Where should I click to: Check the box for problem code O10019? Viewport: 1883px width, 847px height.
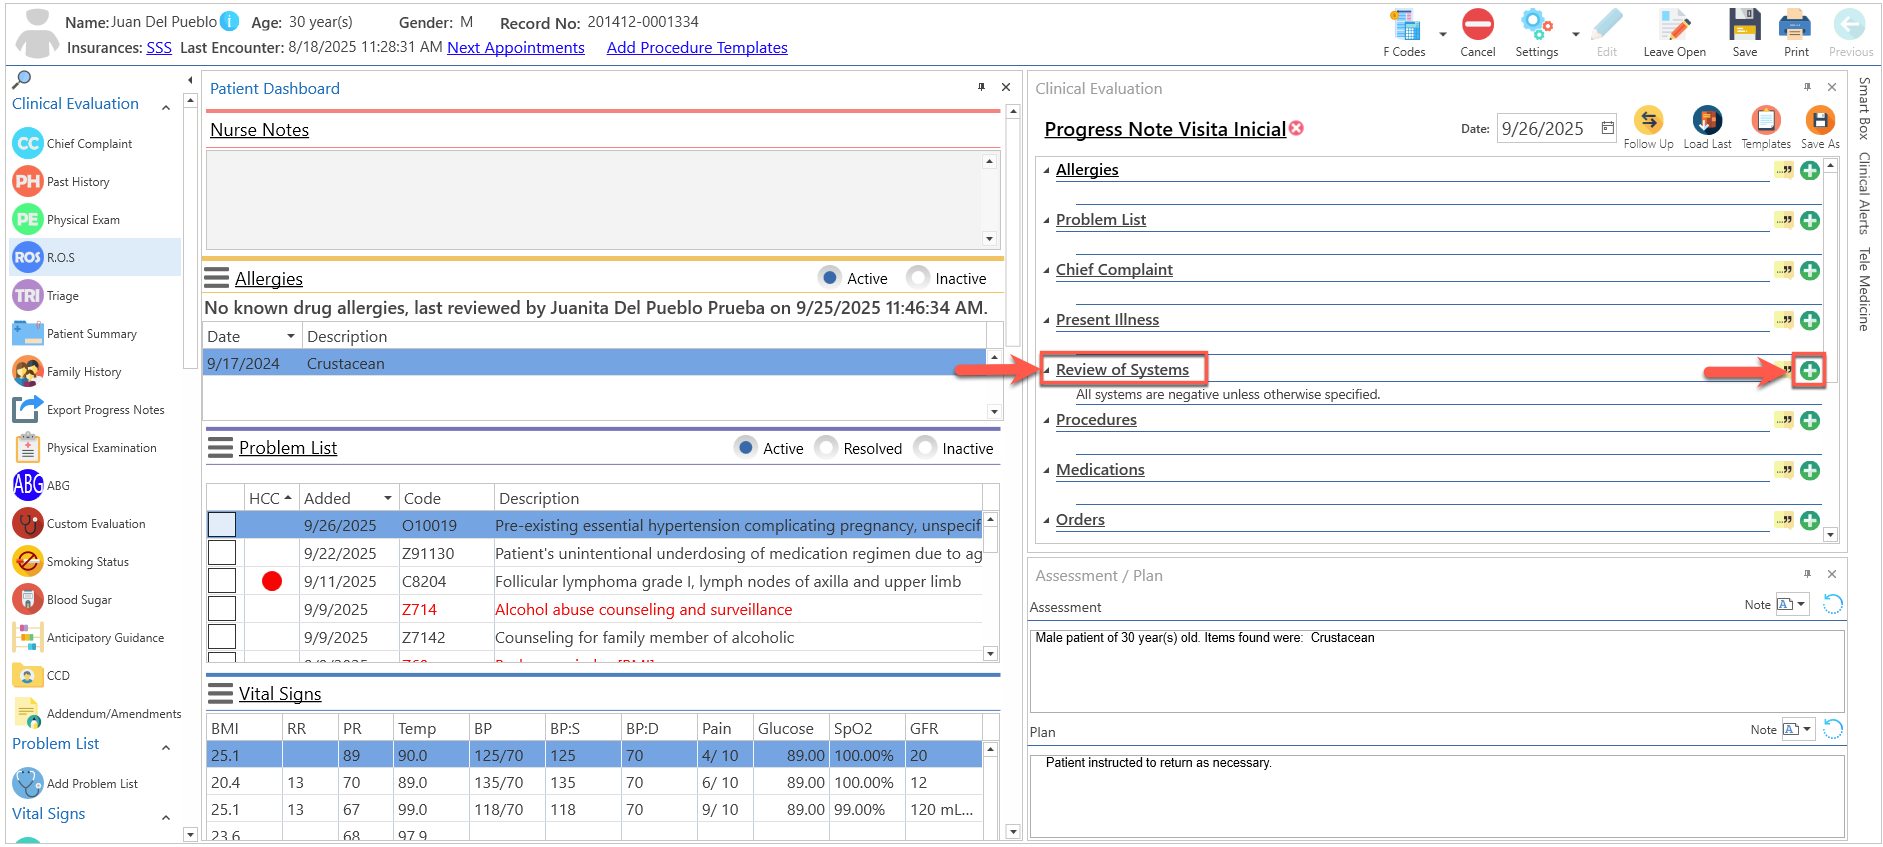tap(222, 525)
